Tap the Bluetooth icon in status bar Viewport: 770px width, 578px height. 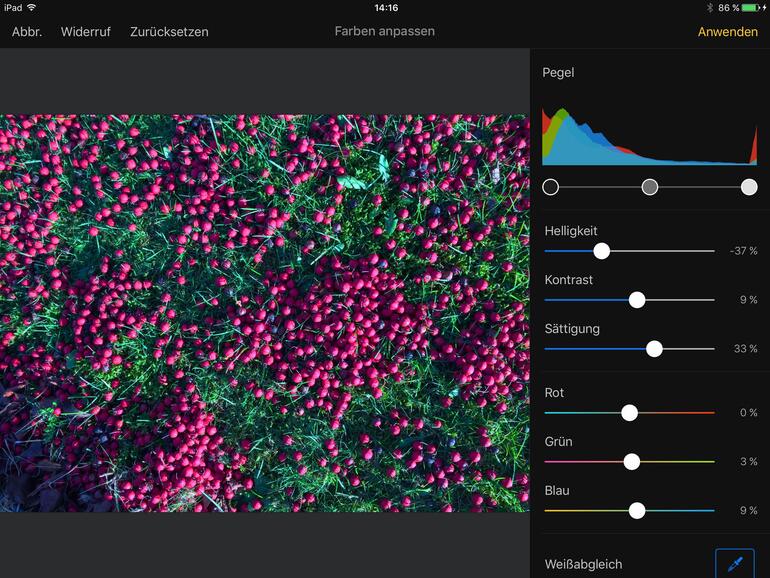click(x=708, y=8)
